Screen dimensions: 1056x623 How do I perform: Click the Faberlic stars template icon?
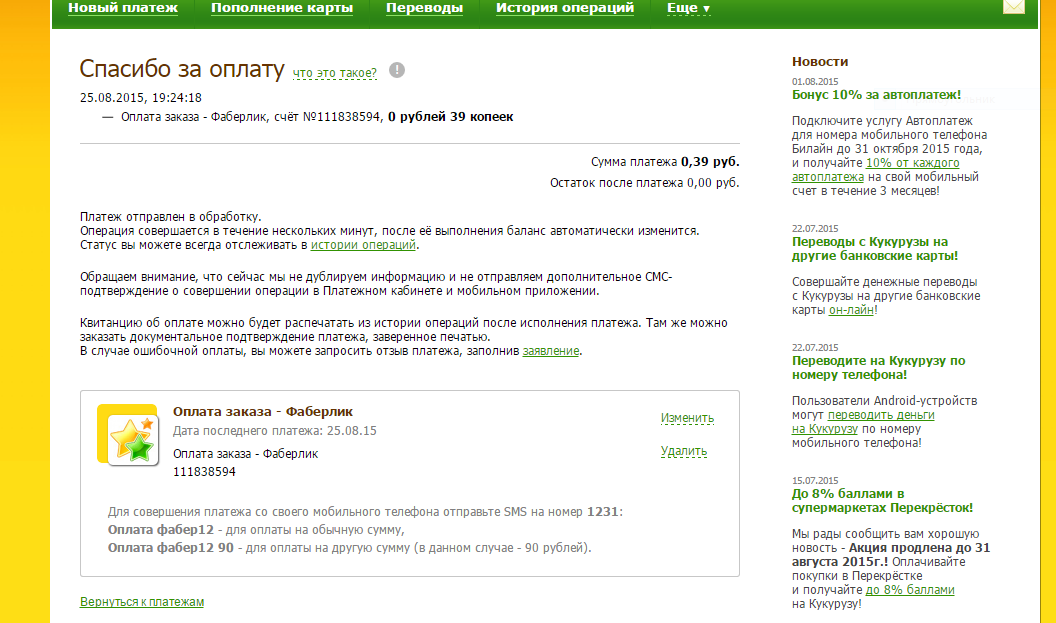(x=128, y=435)
